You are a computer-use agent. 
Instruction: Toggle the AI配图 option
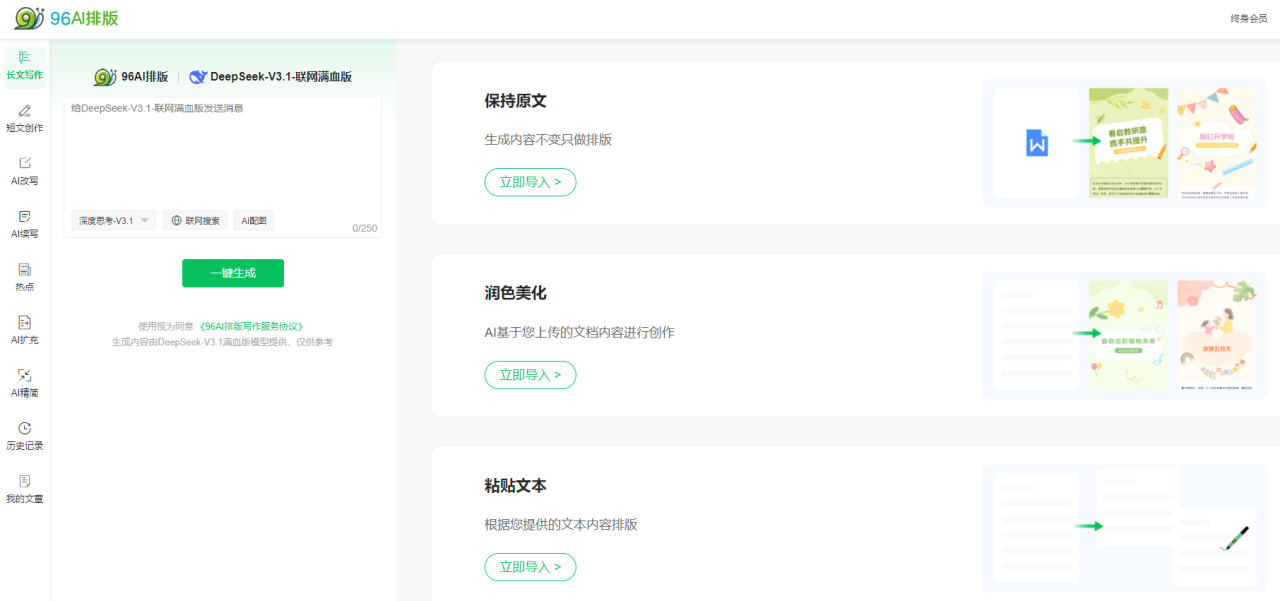click(x=254, y=221)
